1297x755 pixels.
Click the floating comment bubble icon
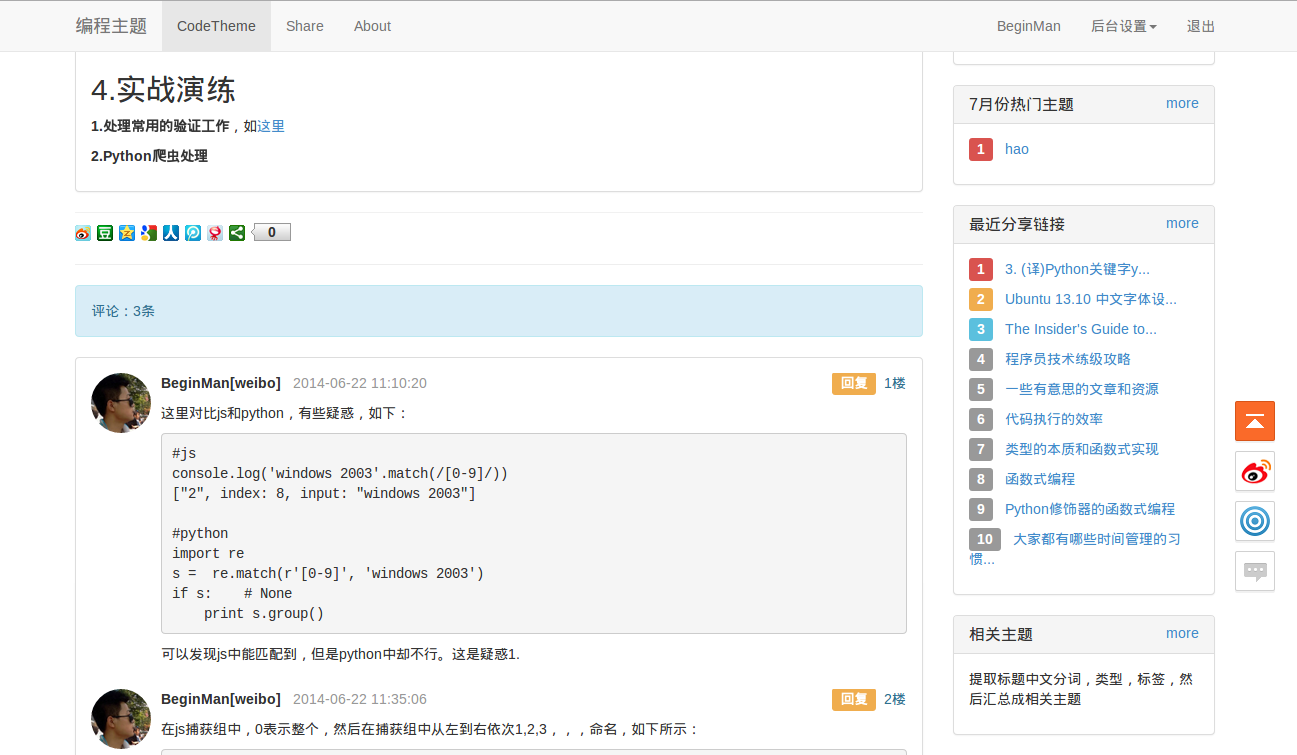tap(1255, 571)
